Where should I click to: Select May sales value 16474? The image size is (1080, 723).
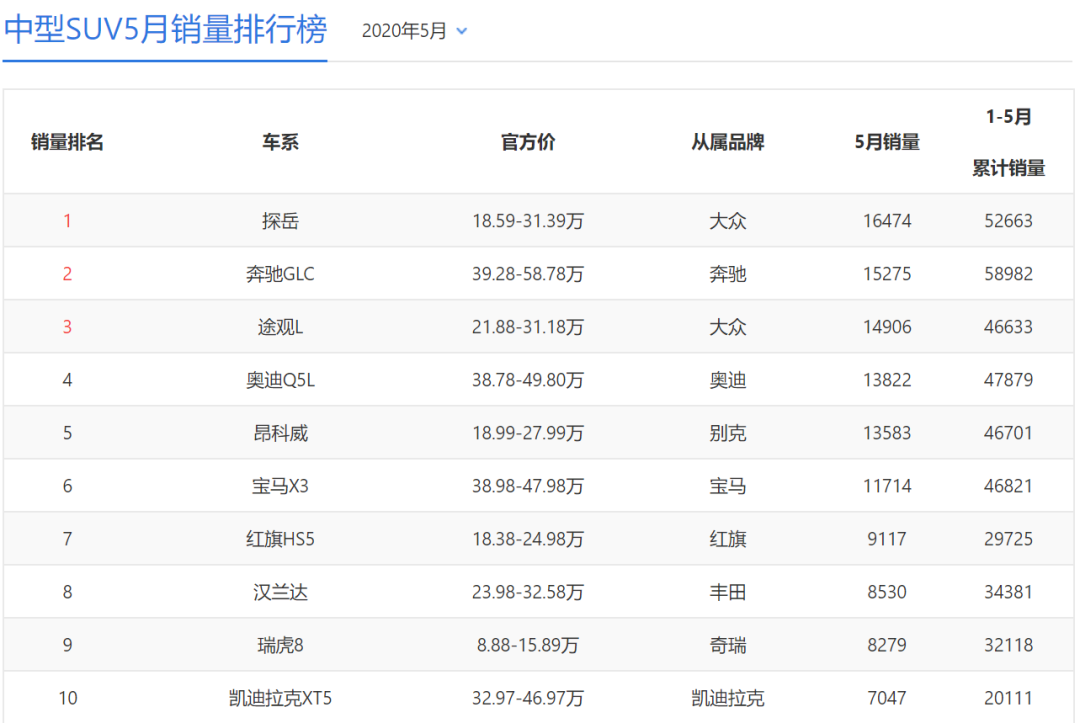[887, 221]
